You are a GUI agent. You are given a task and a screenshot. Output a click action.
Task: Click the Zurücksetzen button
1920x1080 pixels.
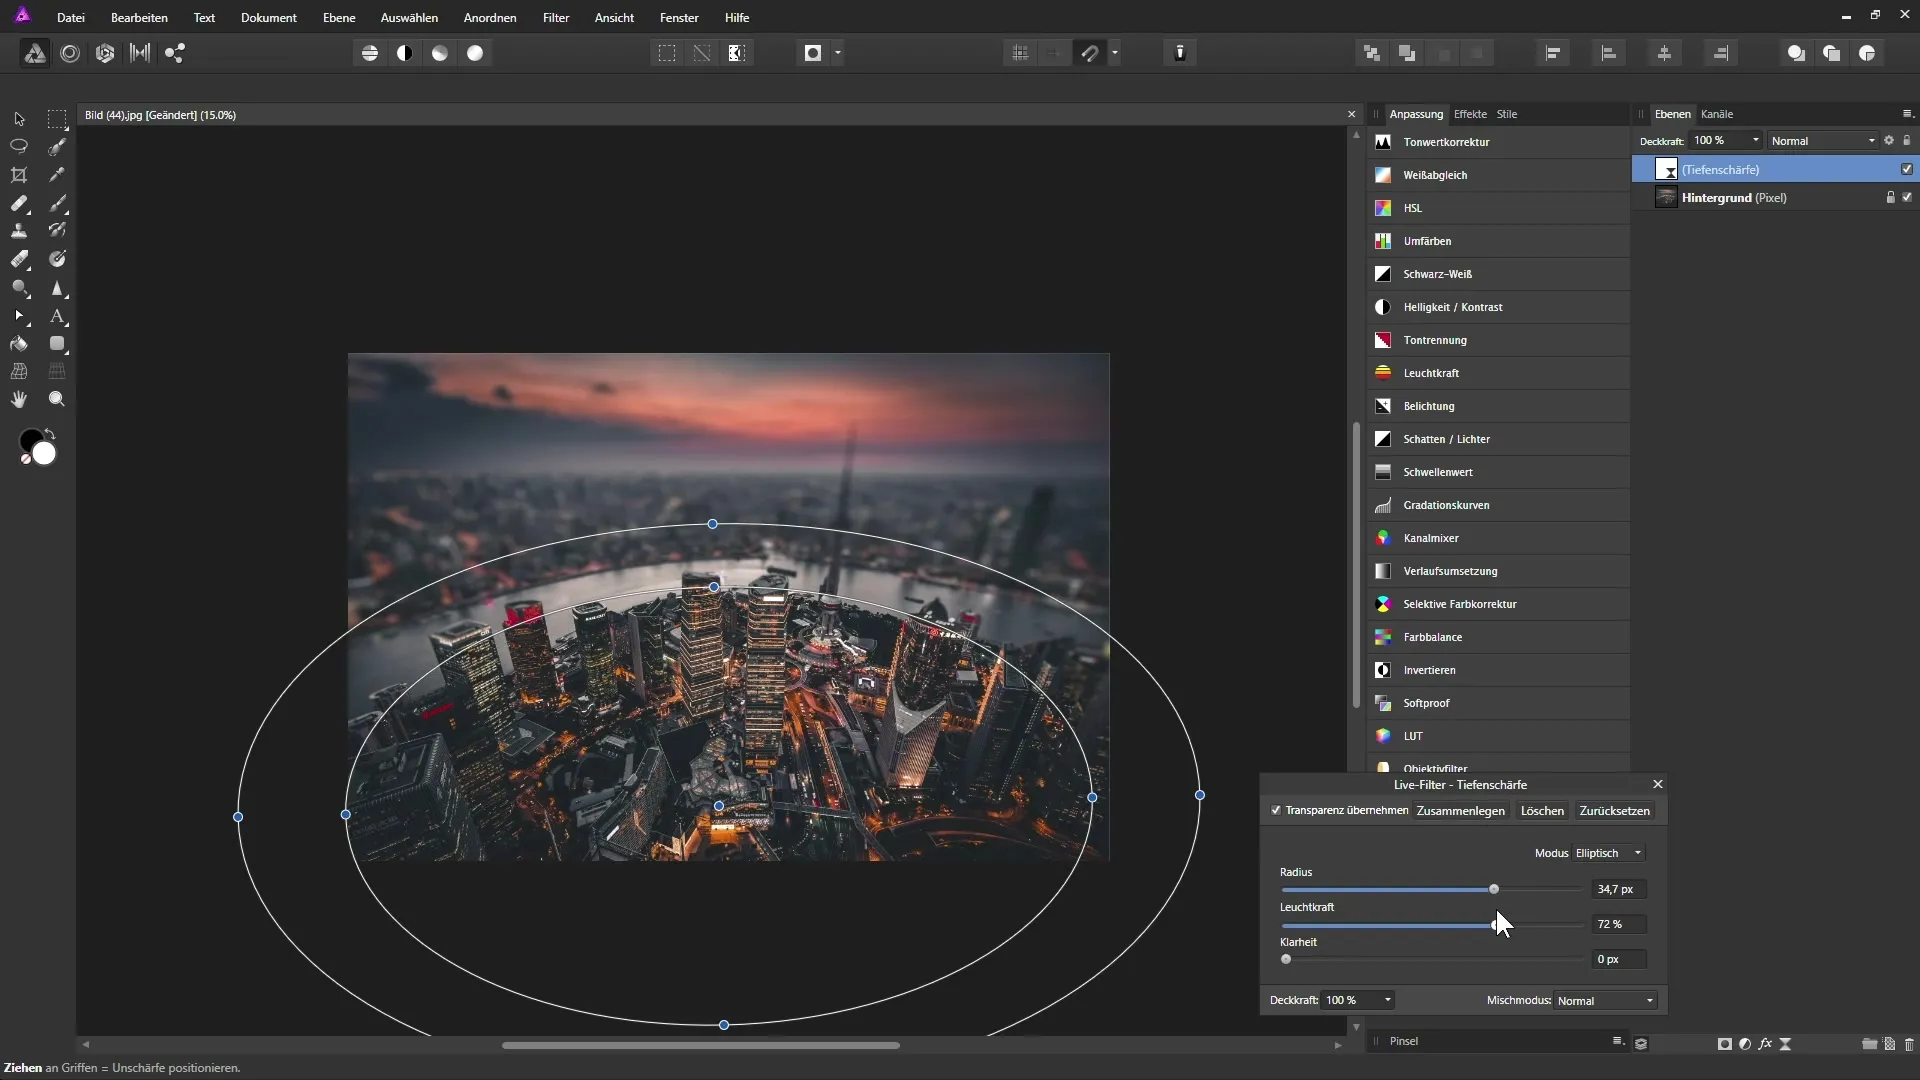pos(1614,811)
